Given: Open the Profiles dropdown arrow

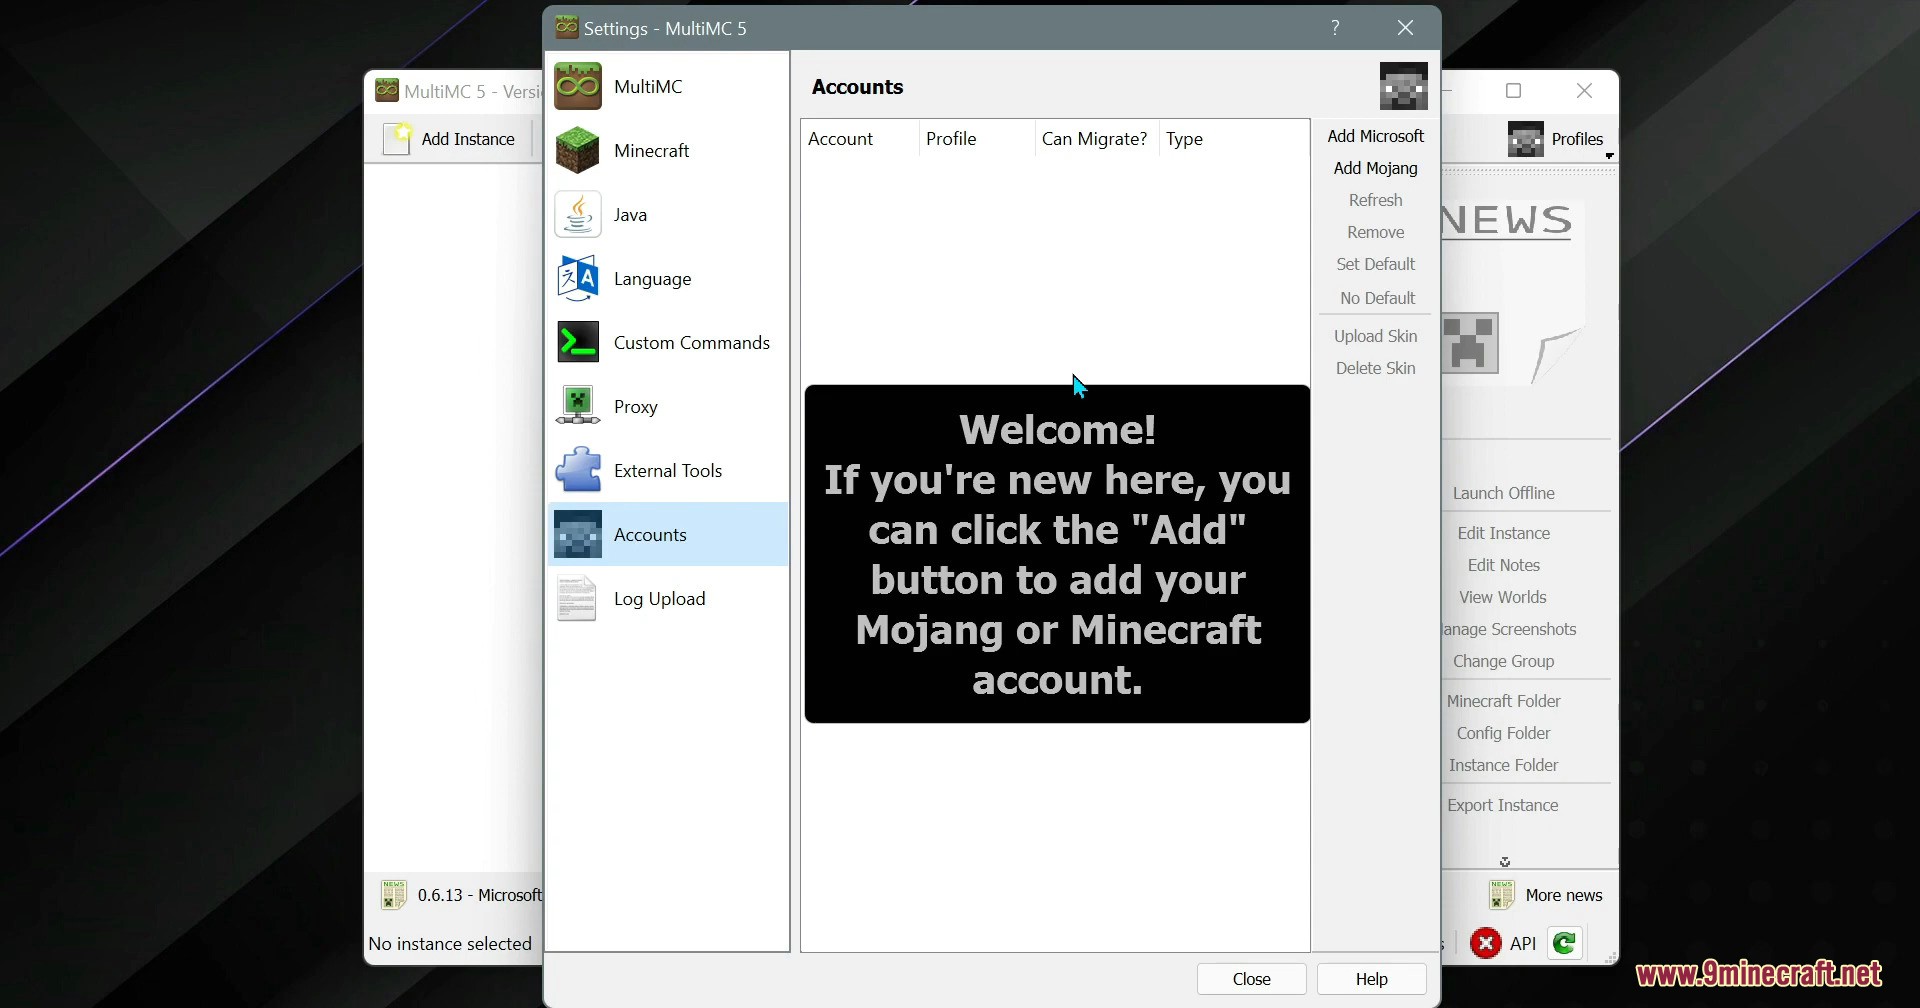Looking at the screenshot, I should [x=1609, y=156].
